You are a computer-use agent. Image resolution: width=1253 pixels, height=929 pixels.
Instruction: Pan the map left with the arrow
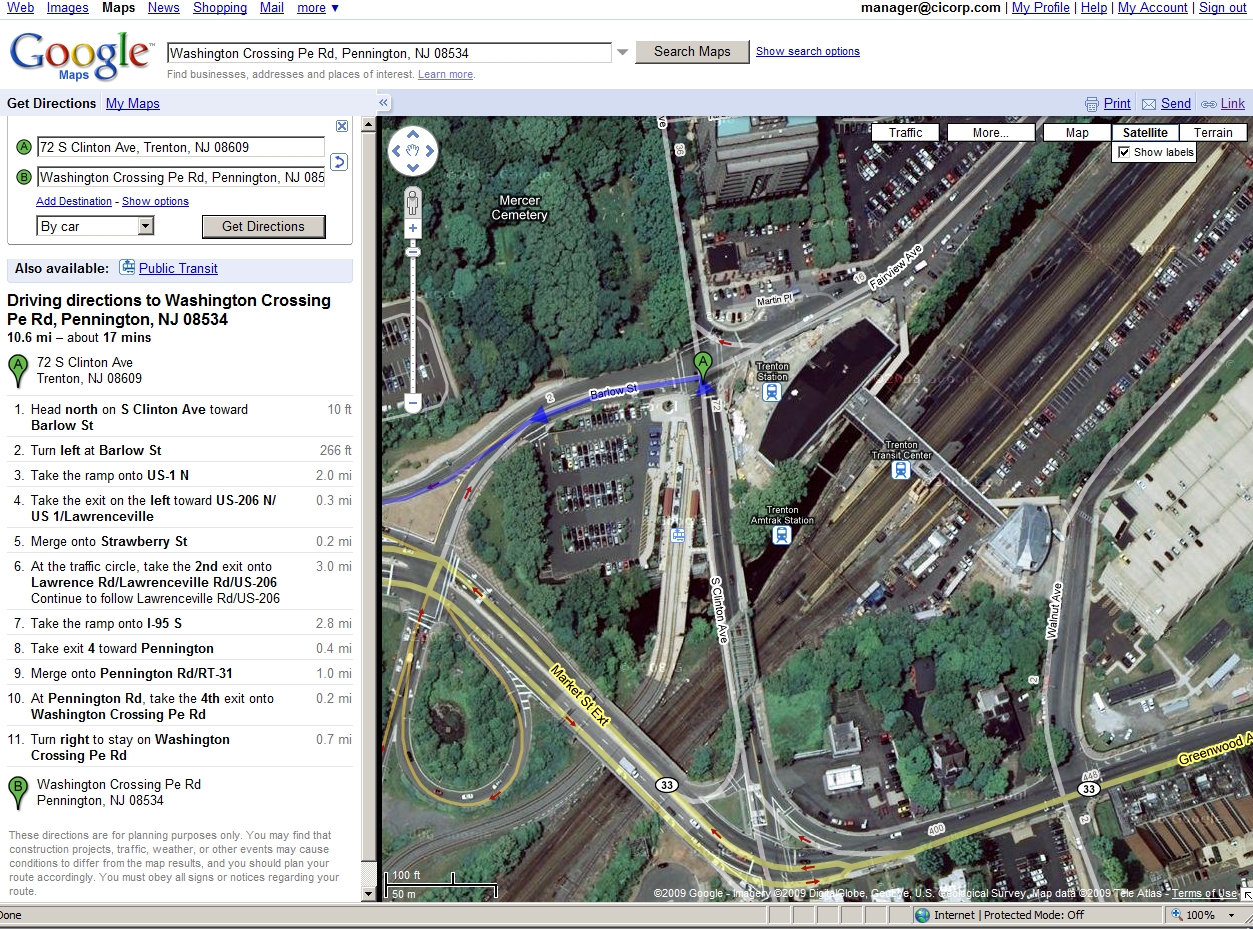coord(397,151)
